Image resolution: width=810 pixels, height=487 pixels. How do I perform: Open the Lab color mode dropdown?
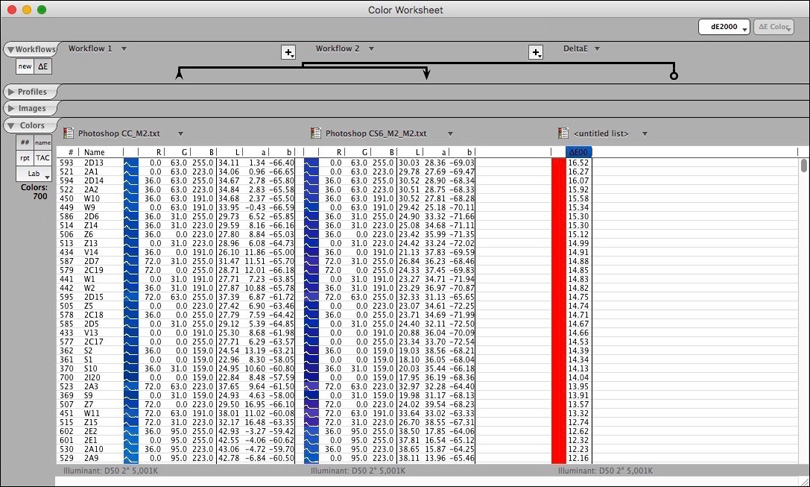[34, 174]
